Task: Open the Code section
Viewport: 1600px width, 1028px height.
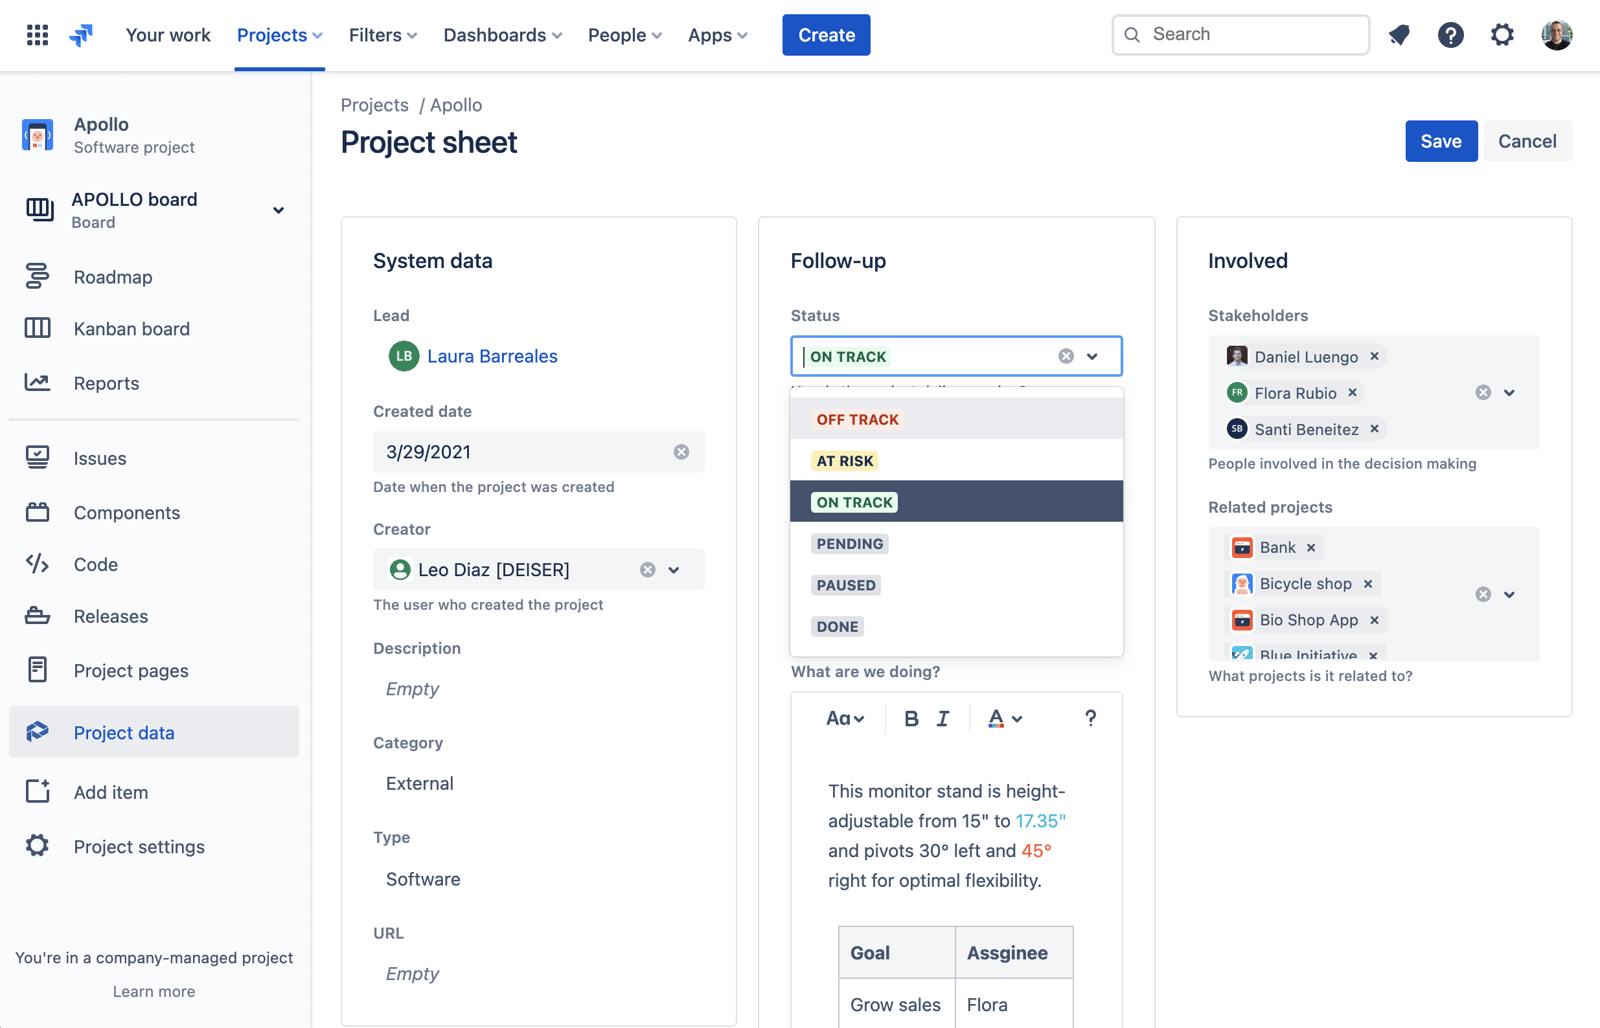Action: pos(95,564)
